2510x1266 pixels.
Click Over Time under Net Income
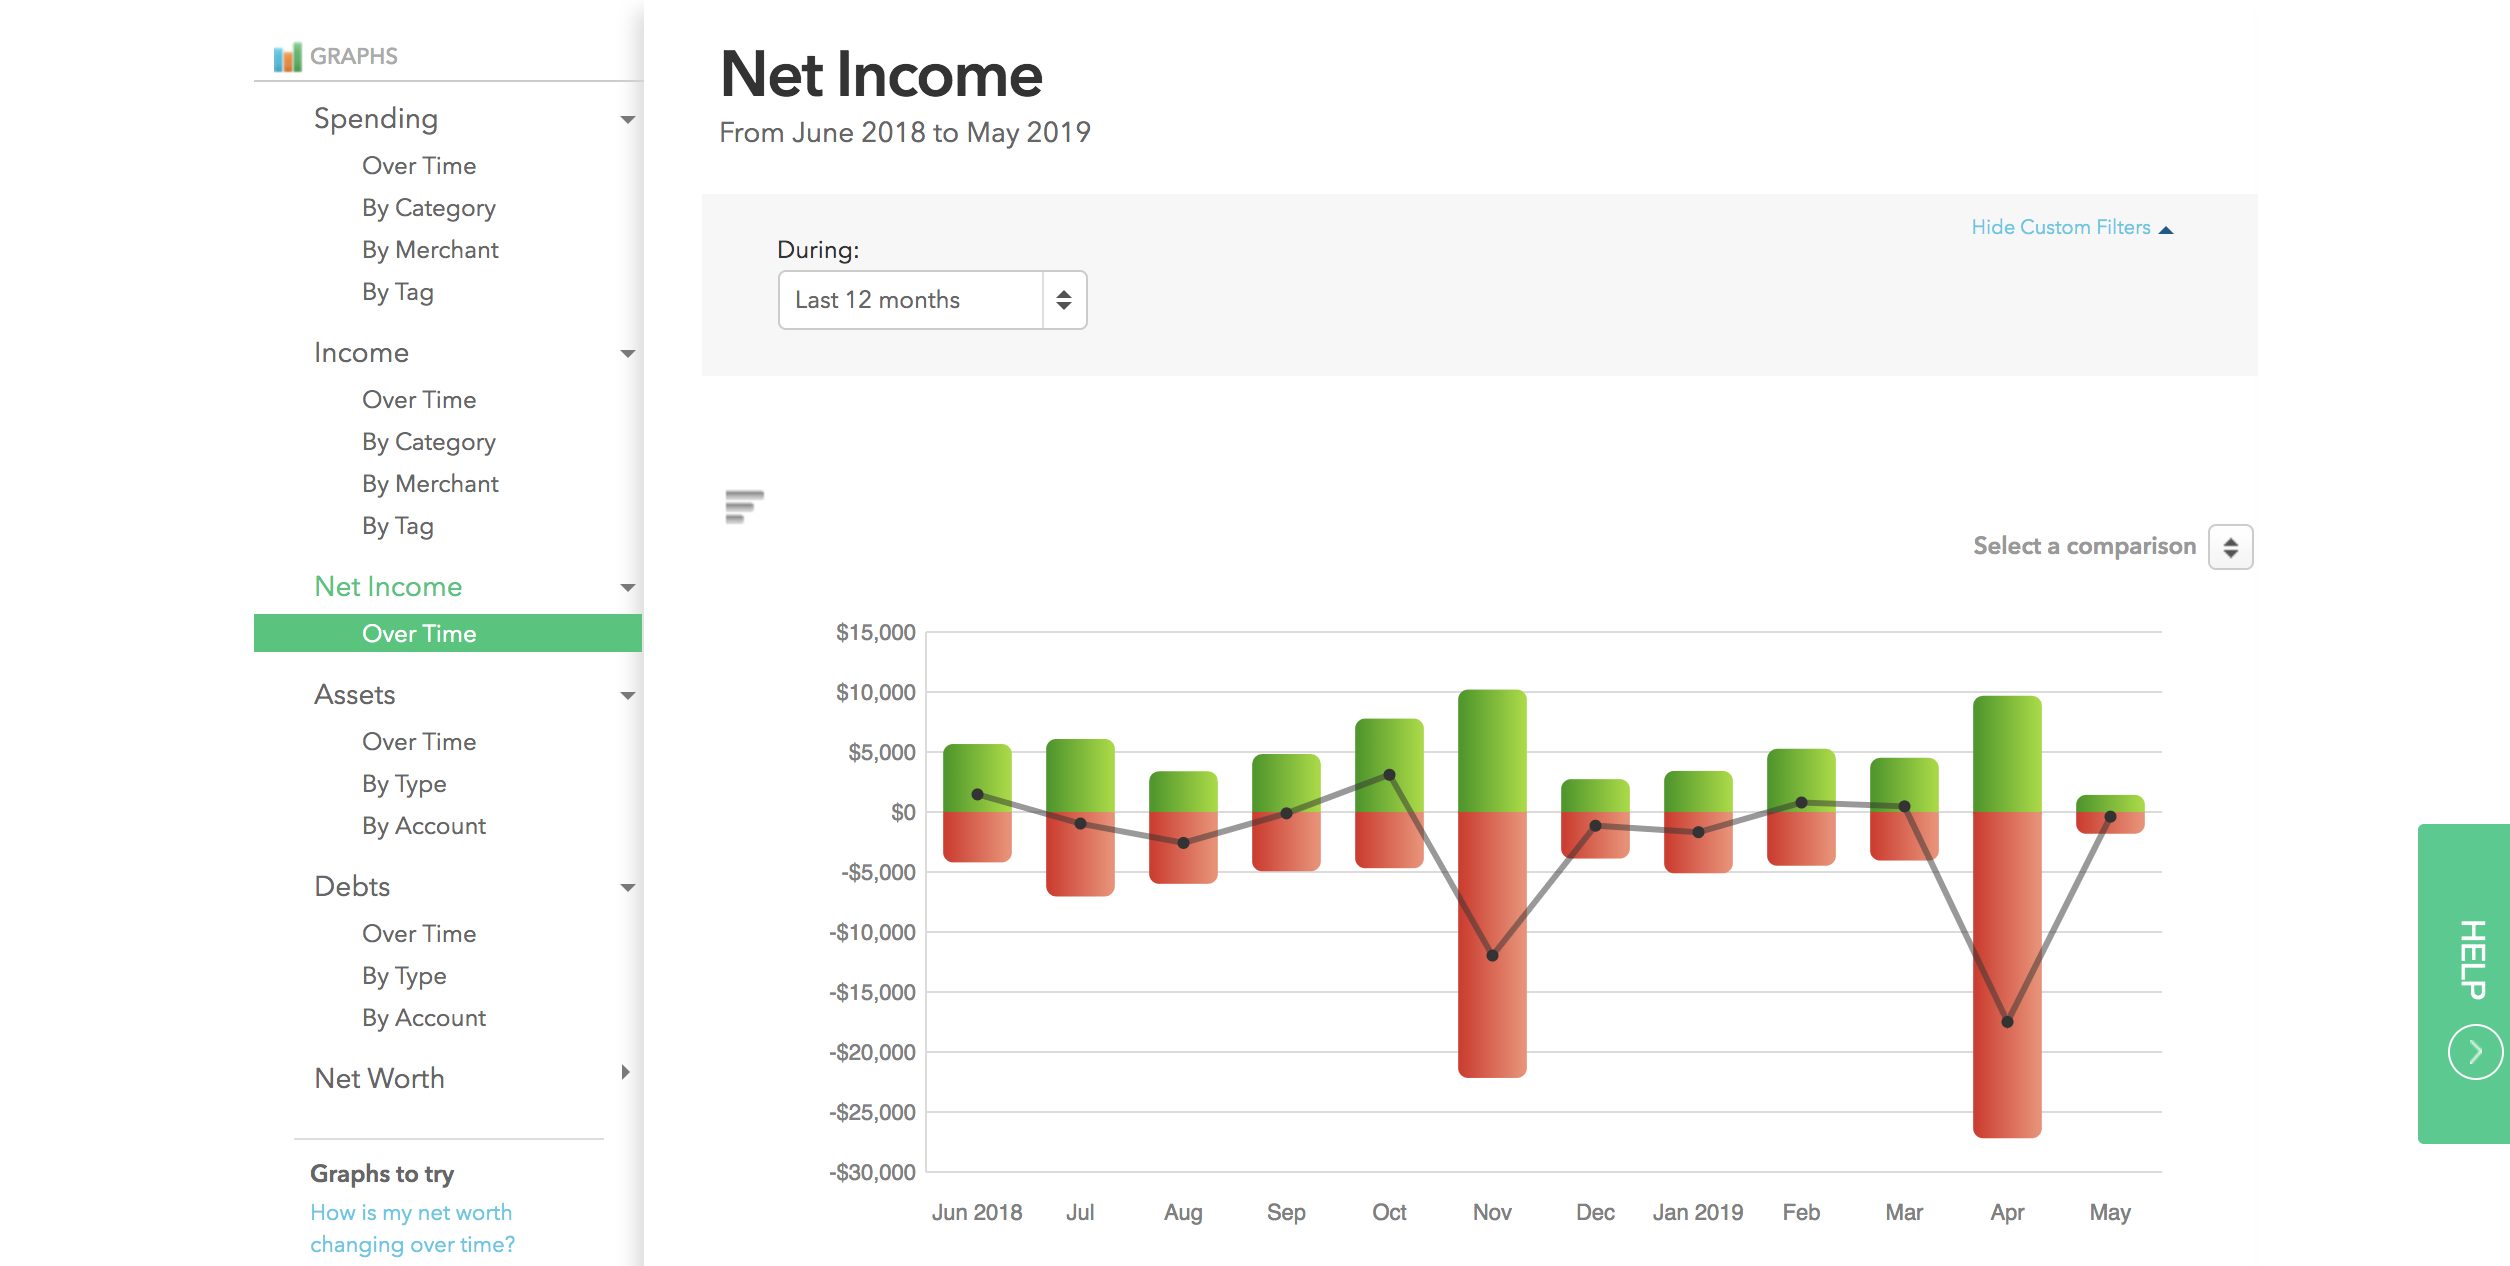416,631
